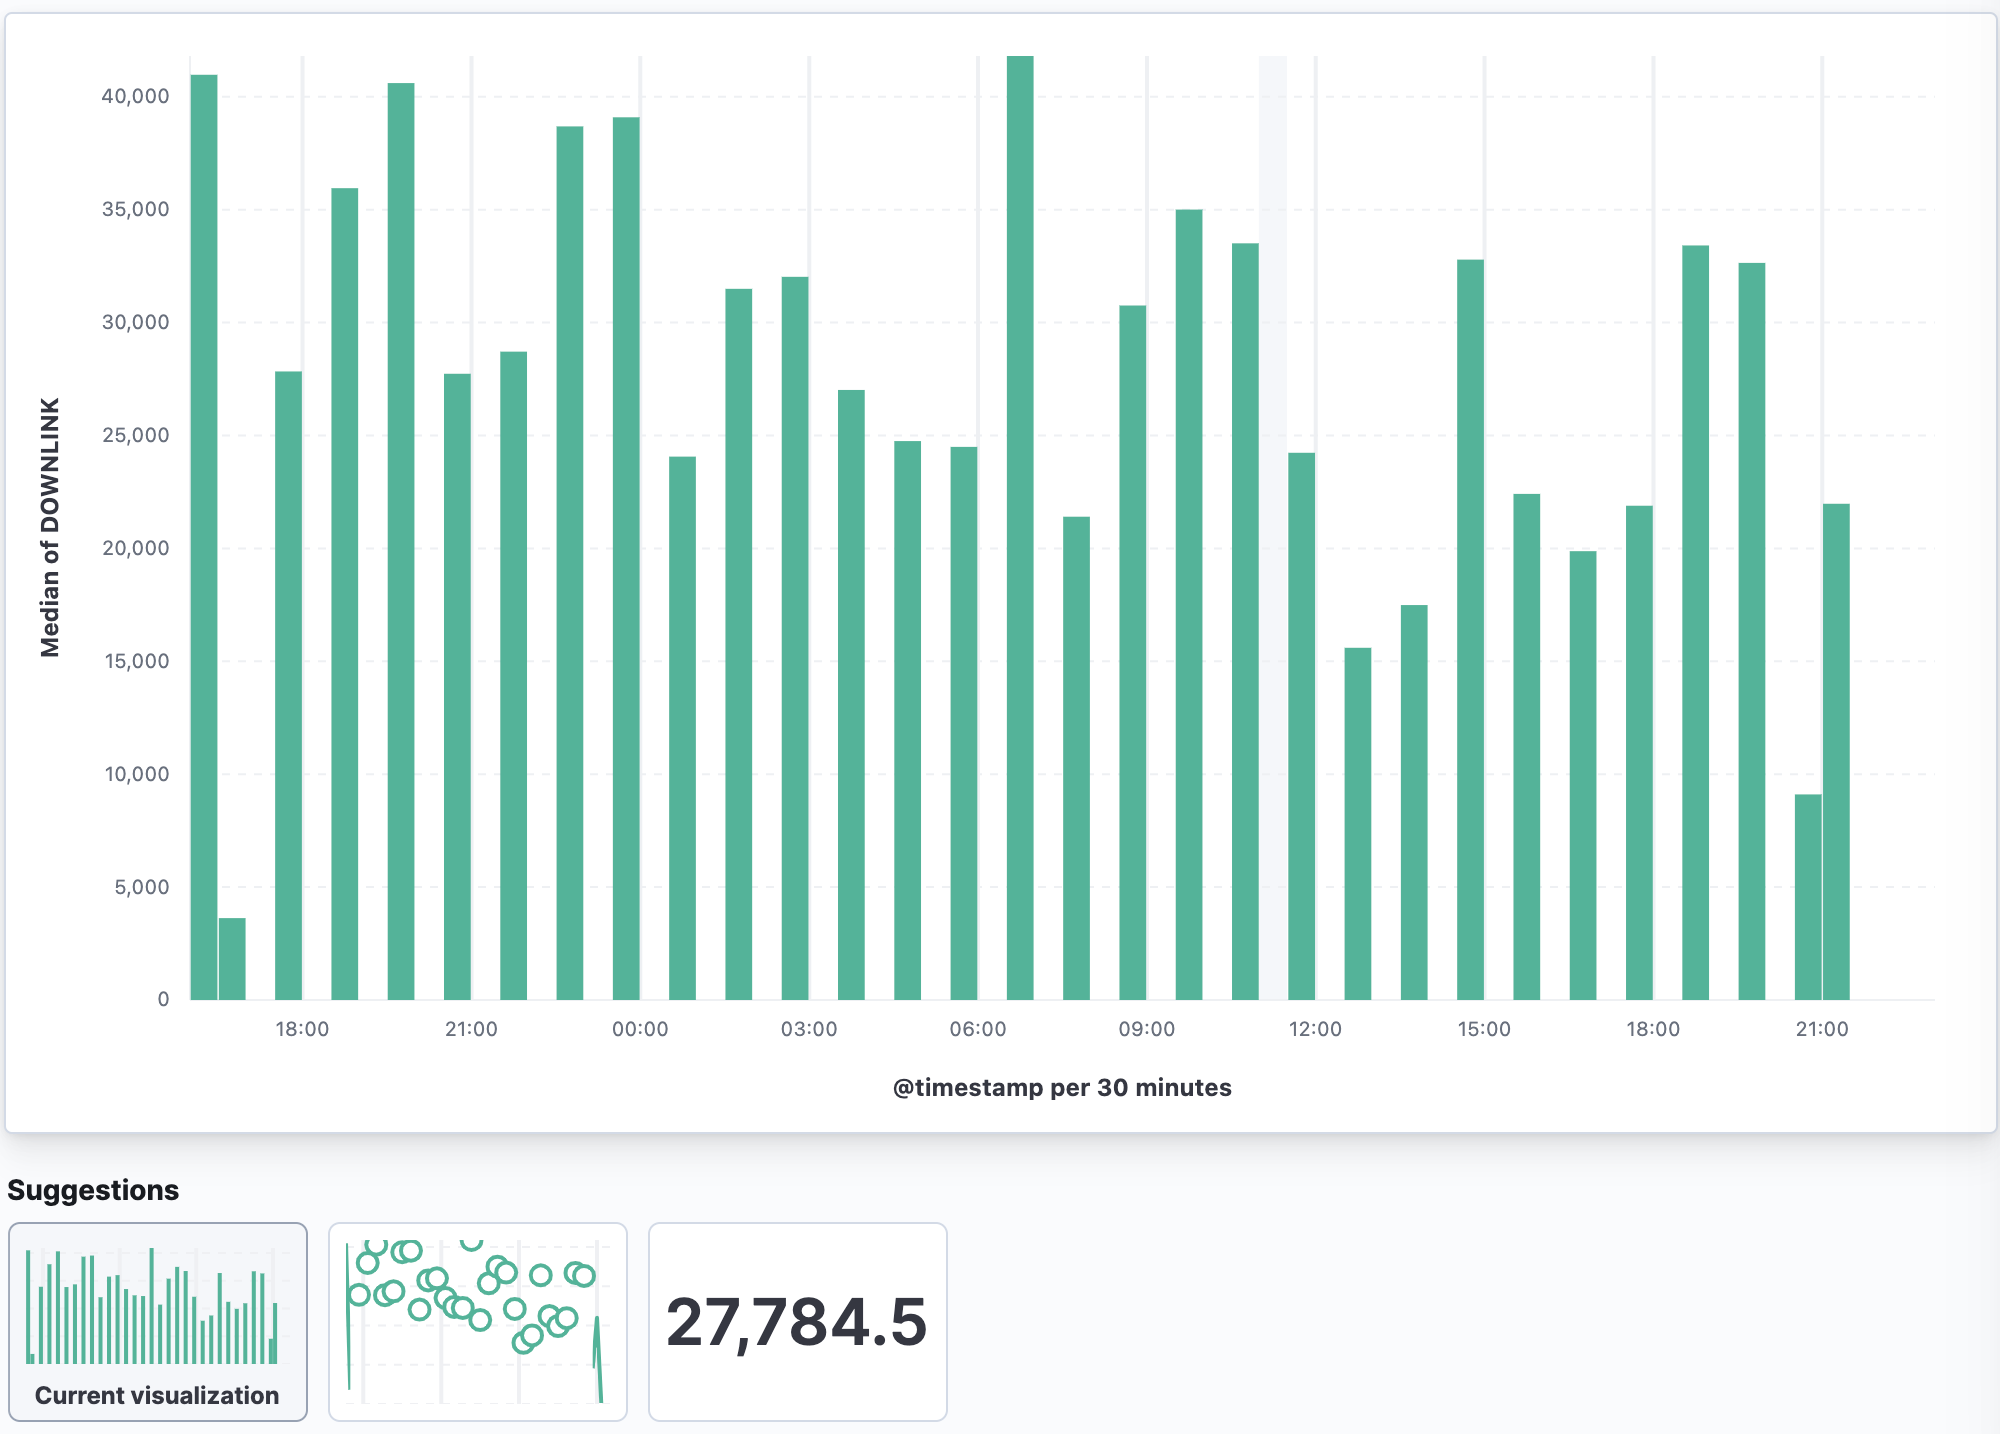Click the tallest bar after 06:00

click(x=1020, y=528)
